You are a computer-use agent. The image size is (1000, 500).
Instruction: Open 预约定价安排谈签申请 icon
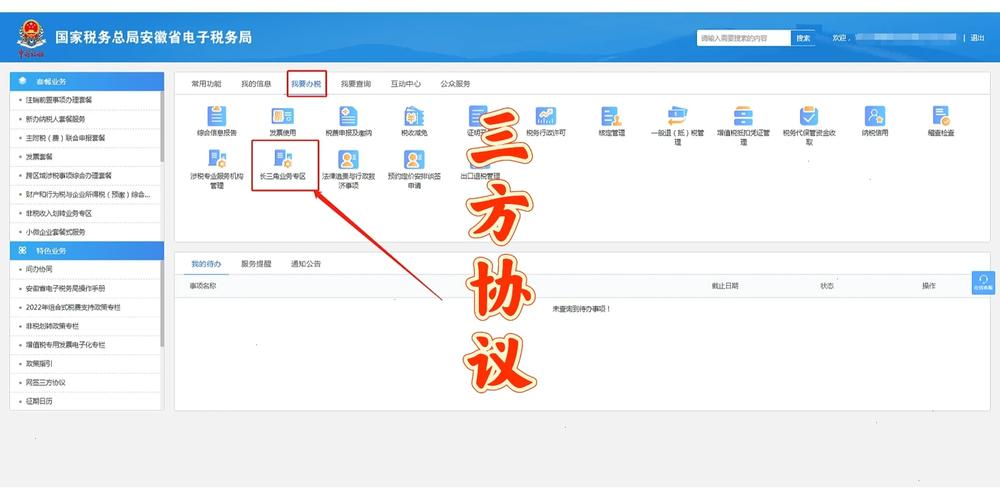click(x=414, y=159)
